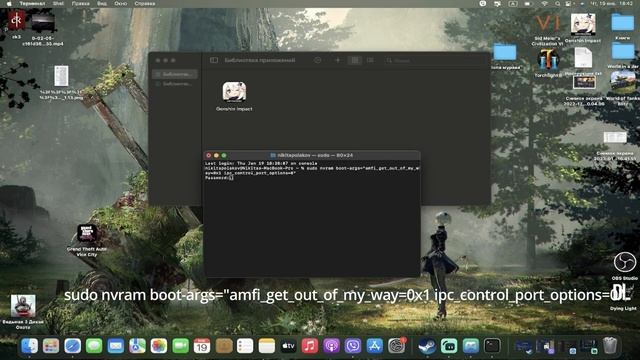Image resolution: width=640 pixels, height=360 pixels.
Task: Open the Правка menu
Action: point(81,3)
